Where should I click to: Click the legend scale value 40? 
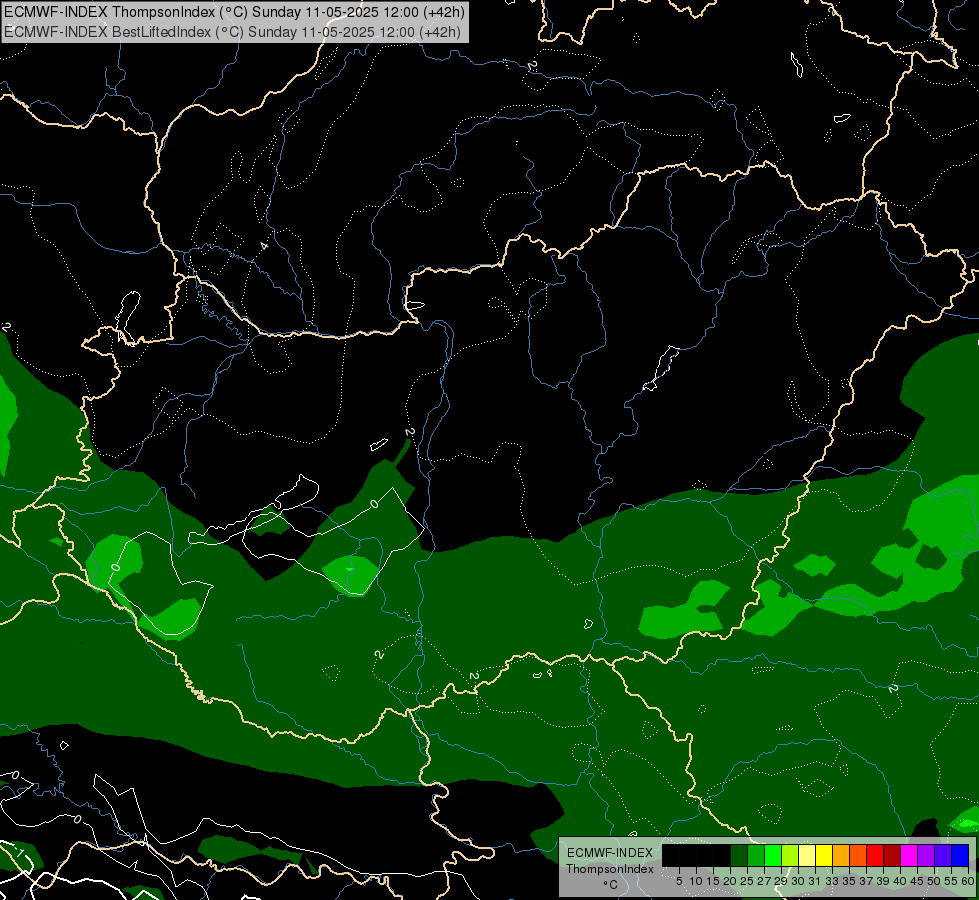pyautogui.click(x=900, y=881)
